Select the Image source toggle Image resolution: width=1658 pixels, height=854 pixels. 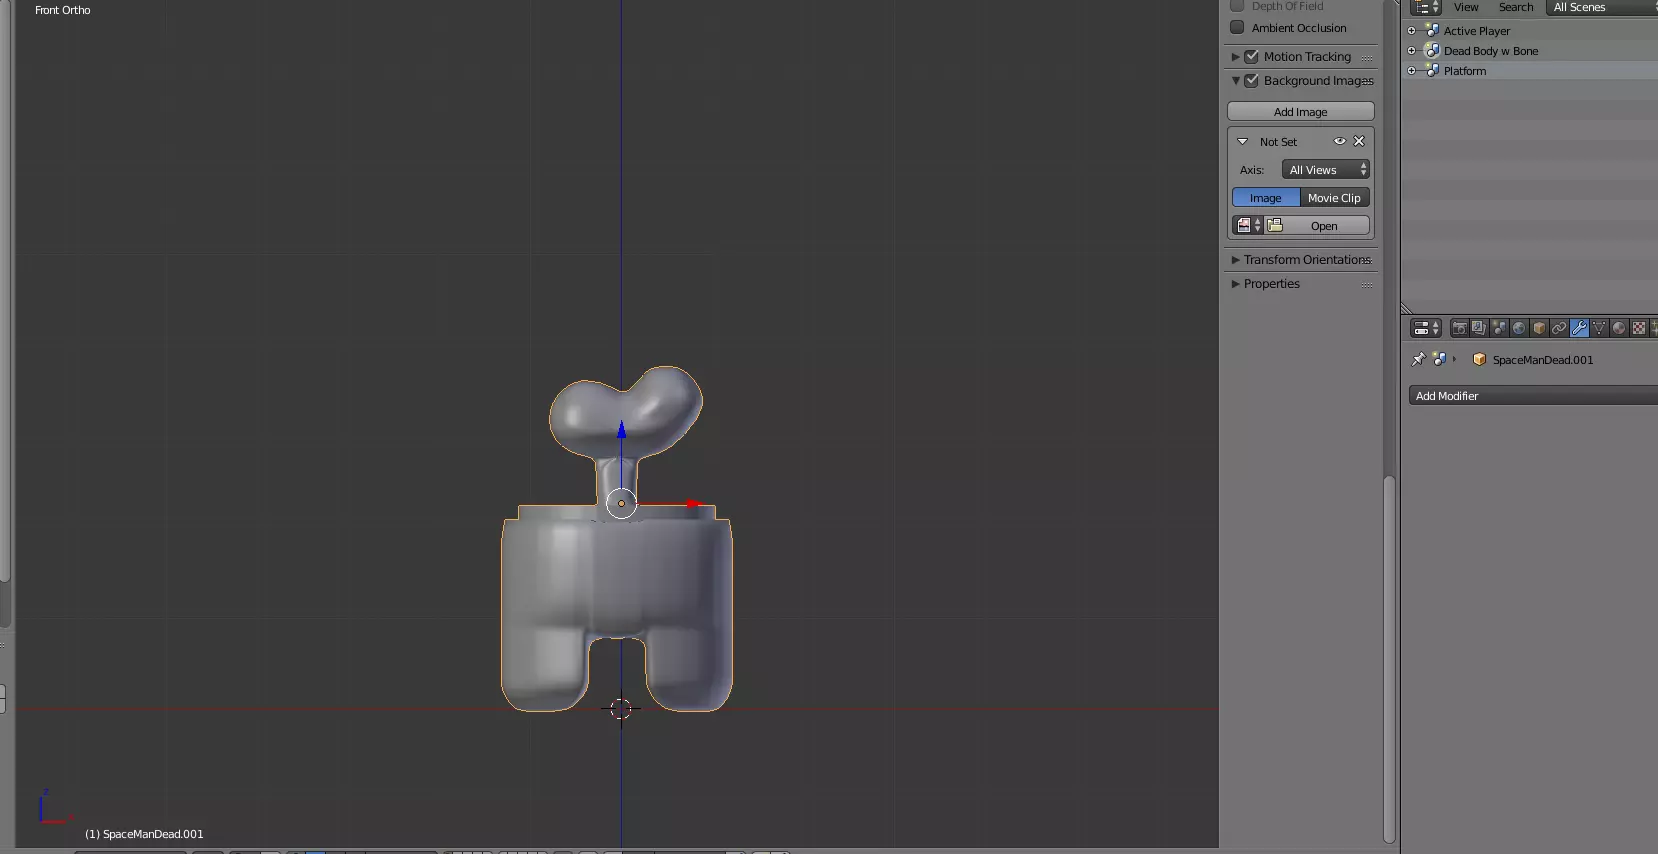click(1266, 198)
